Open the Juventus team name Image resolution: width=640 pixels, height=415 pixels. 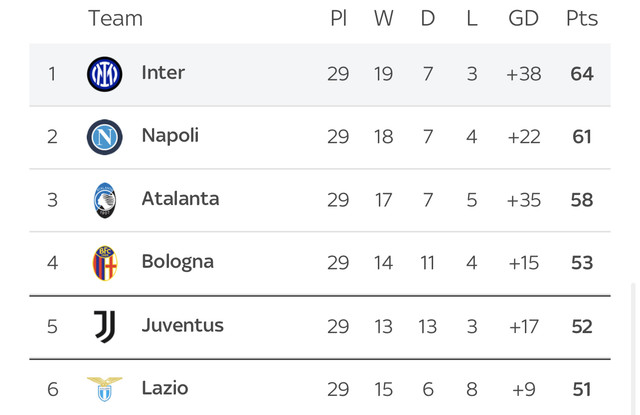[x=182, y=325]
